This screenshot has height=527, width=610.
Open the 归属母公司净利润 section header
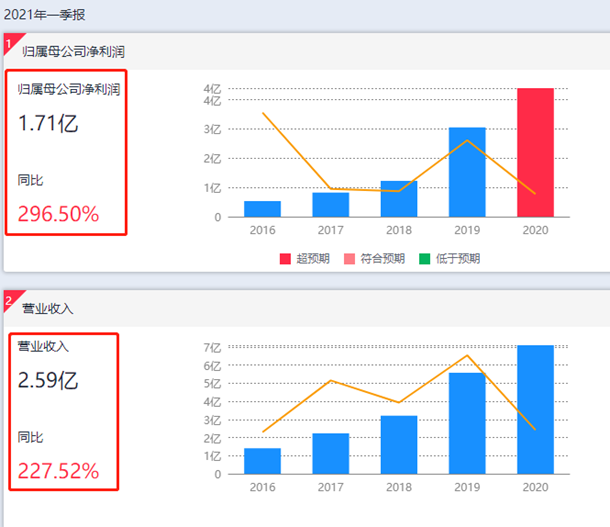pos(73,51)
